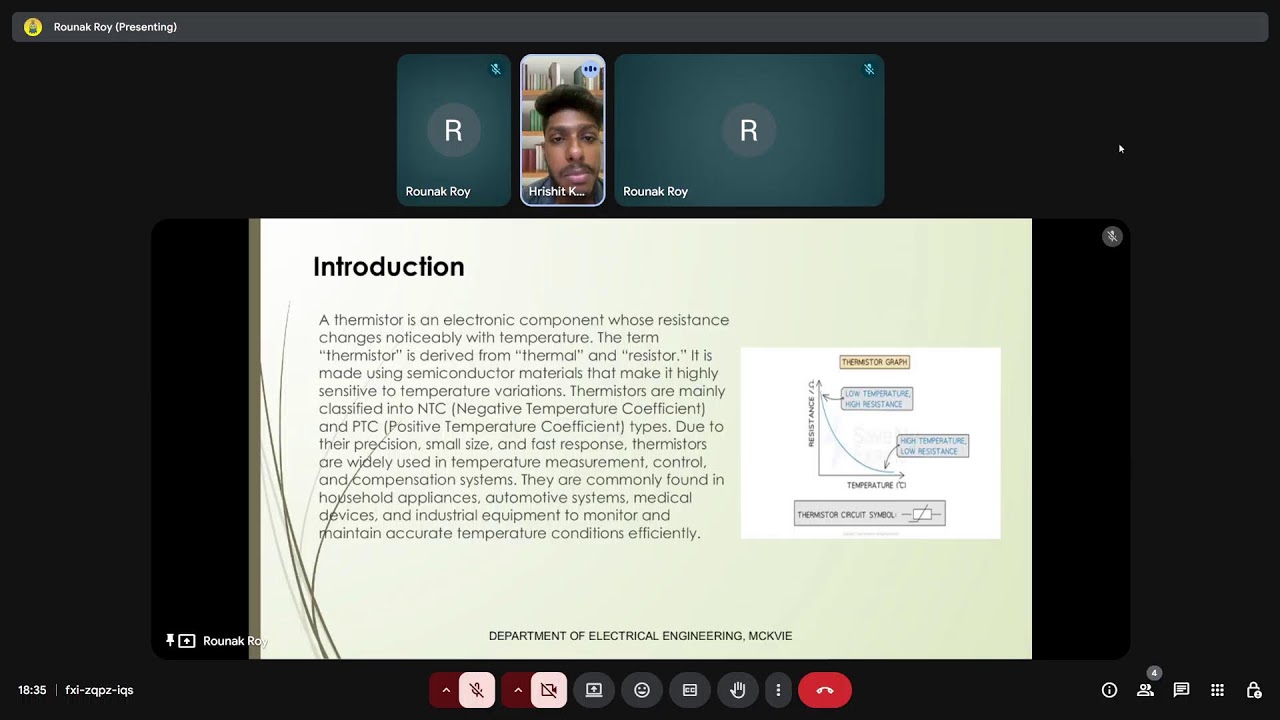The height and width of the screenshot is (720, 1280).
Task: Open host controls lock icon
Action: click(1253, 690)
